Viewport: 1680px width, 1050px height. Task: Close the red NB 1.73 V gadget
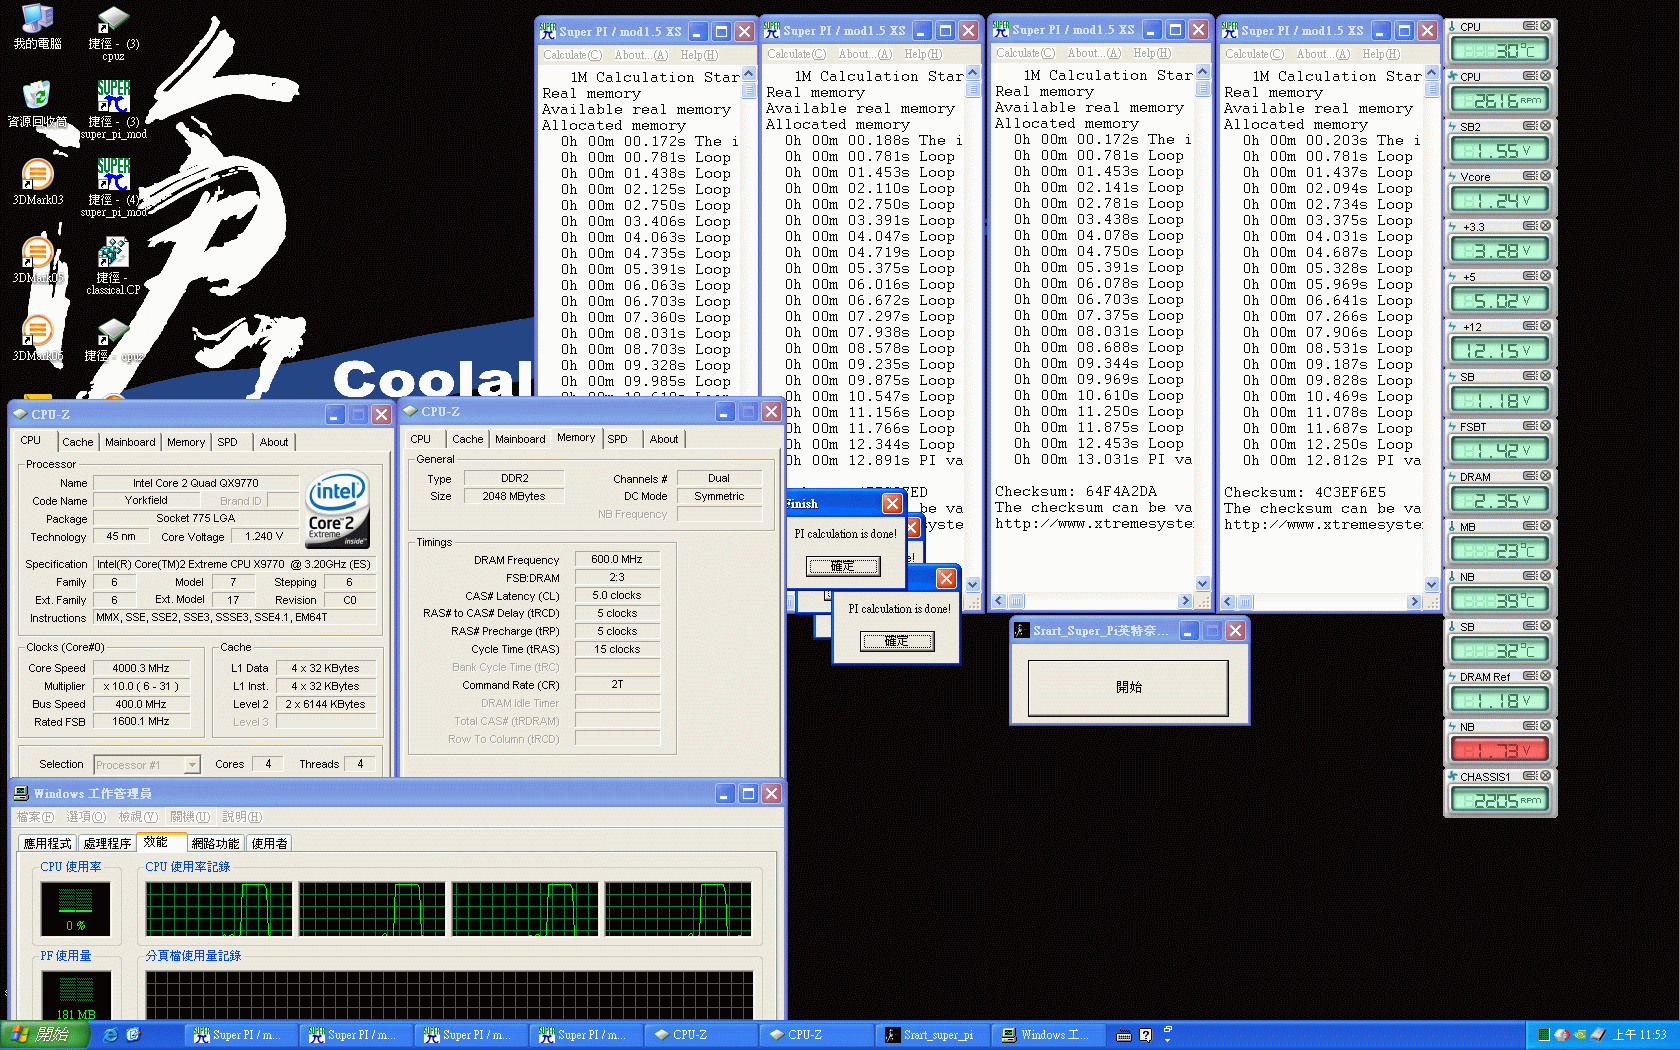pyautogui.click(x=1545, y=726)
